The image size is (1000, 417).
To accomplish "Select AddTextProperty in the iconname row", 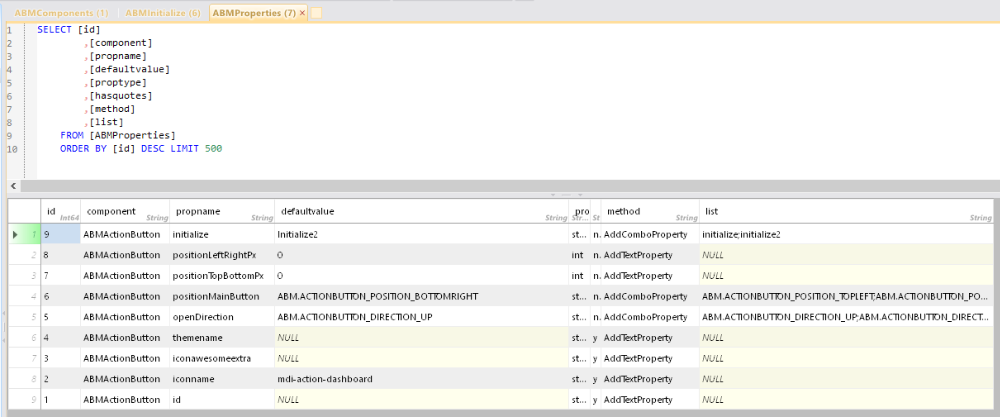I will click(650, 379).
